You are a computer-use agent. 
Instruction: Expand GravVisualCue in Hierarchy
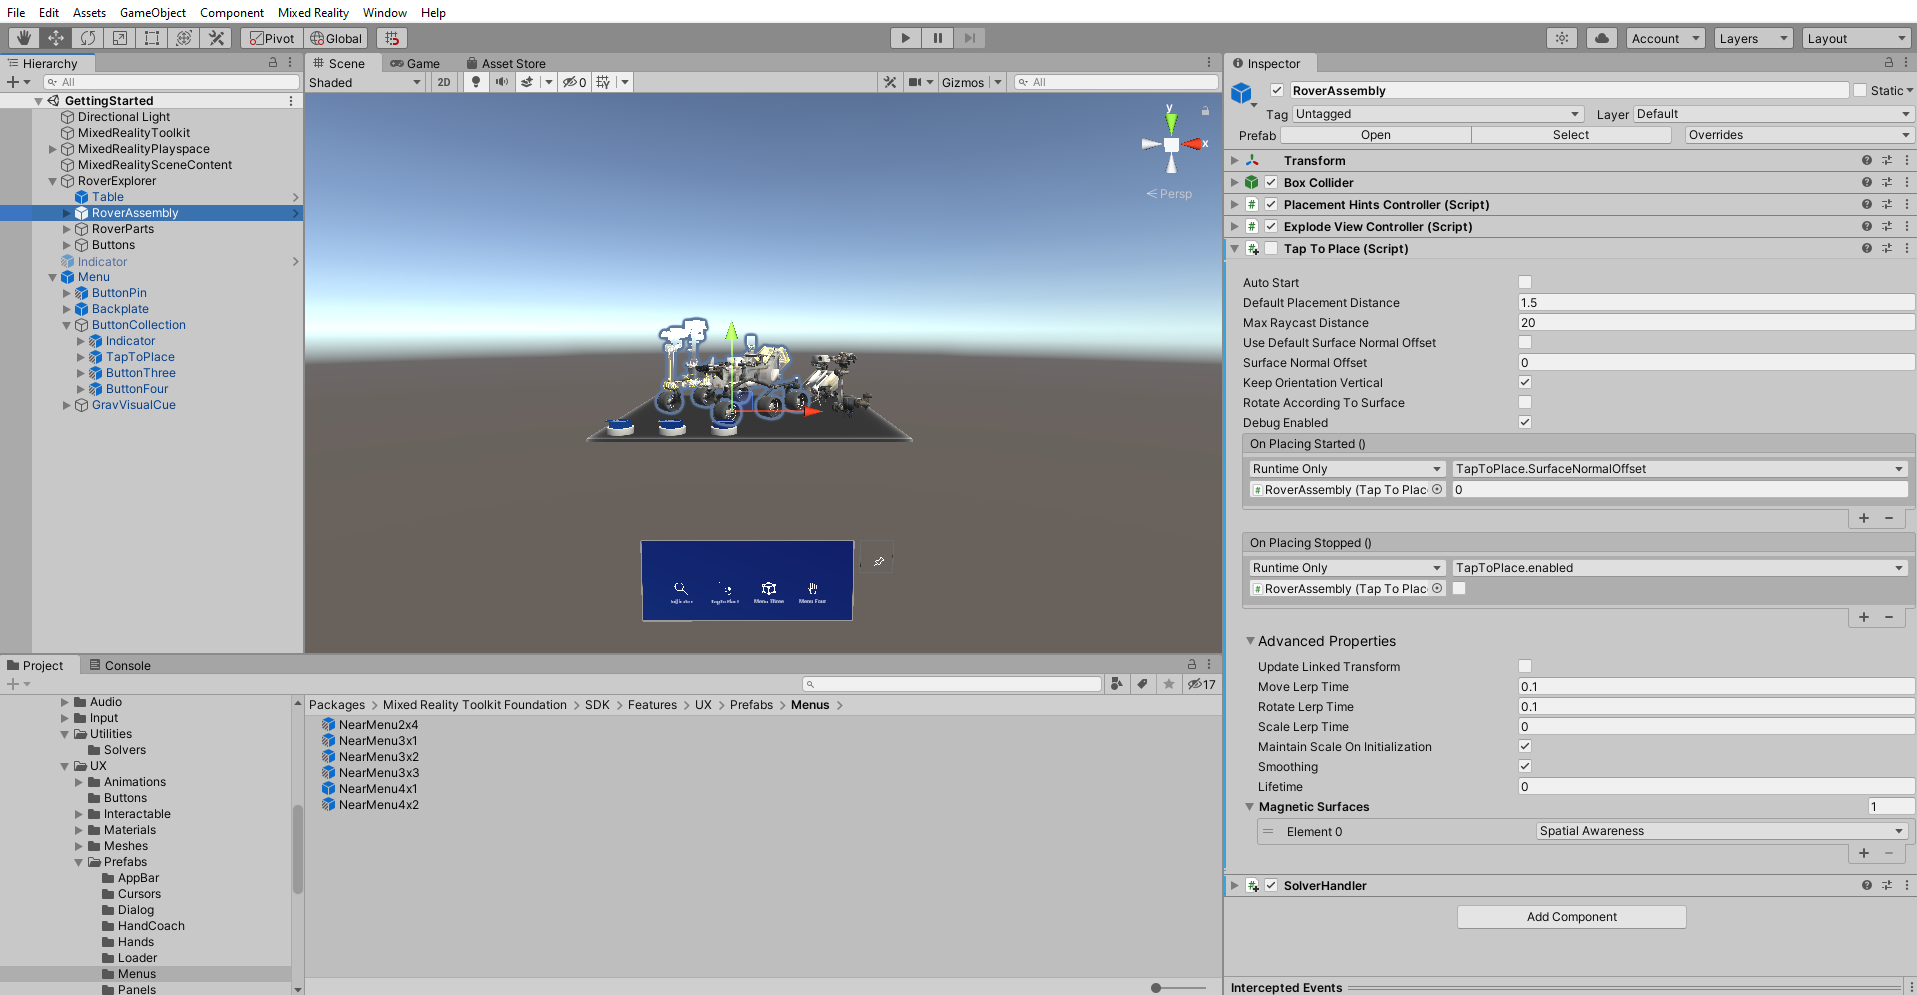[67, 405]
